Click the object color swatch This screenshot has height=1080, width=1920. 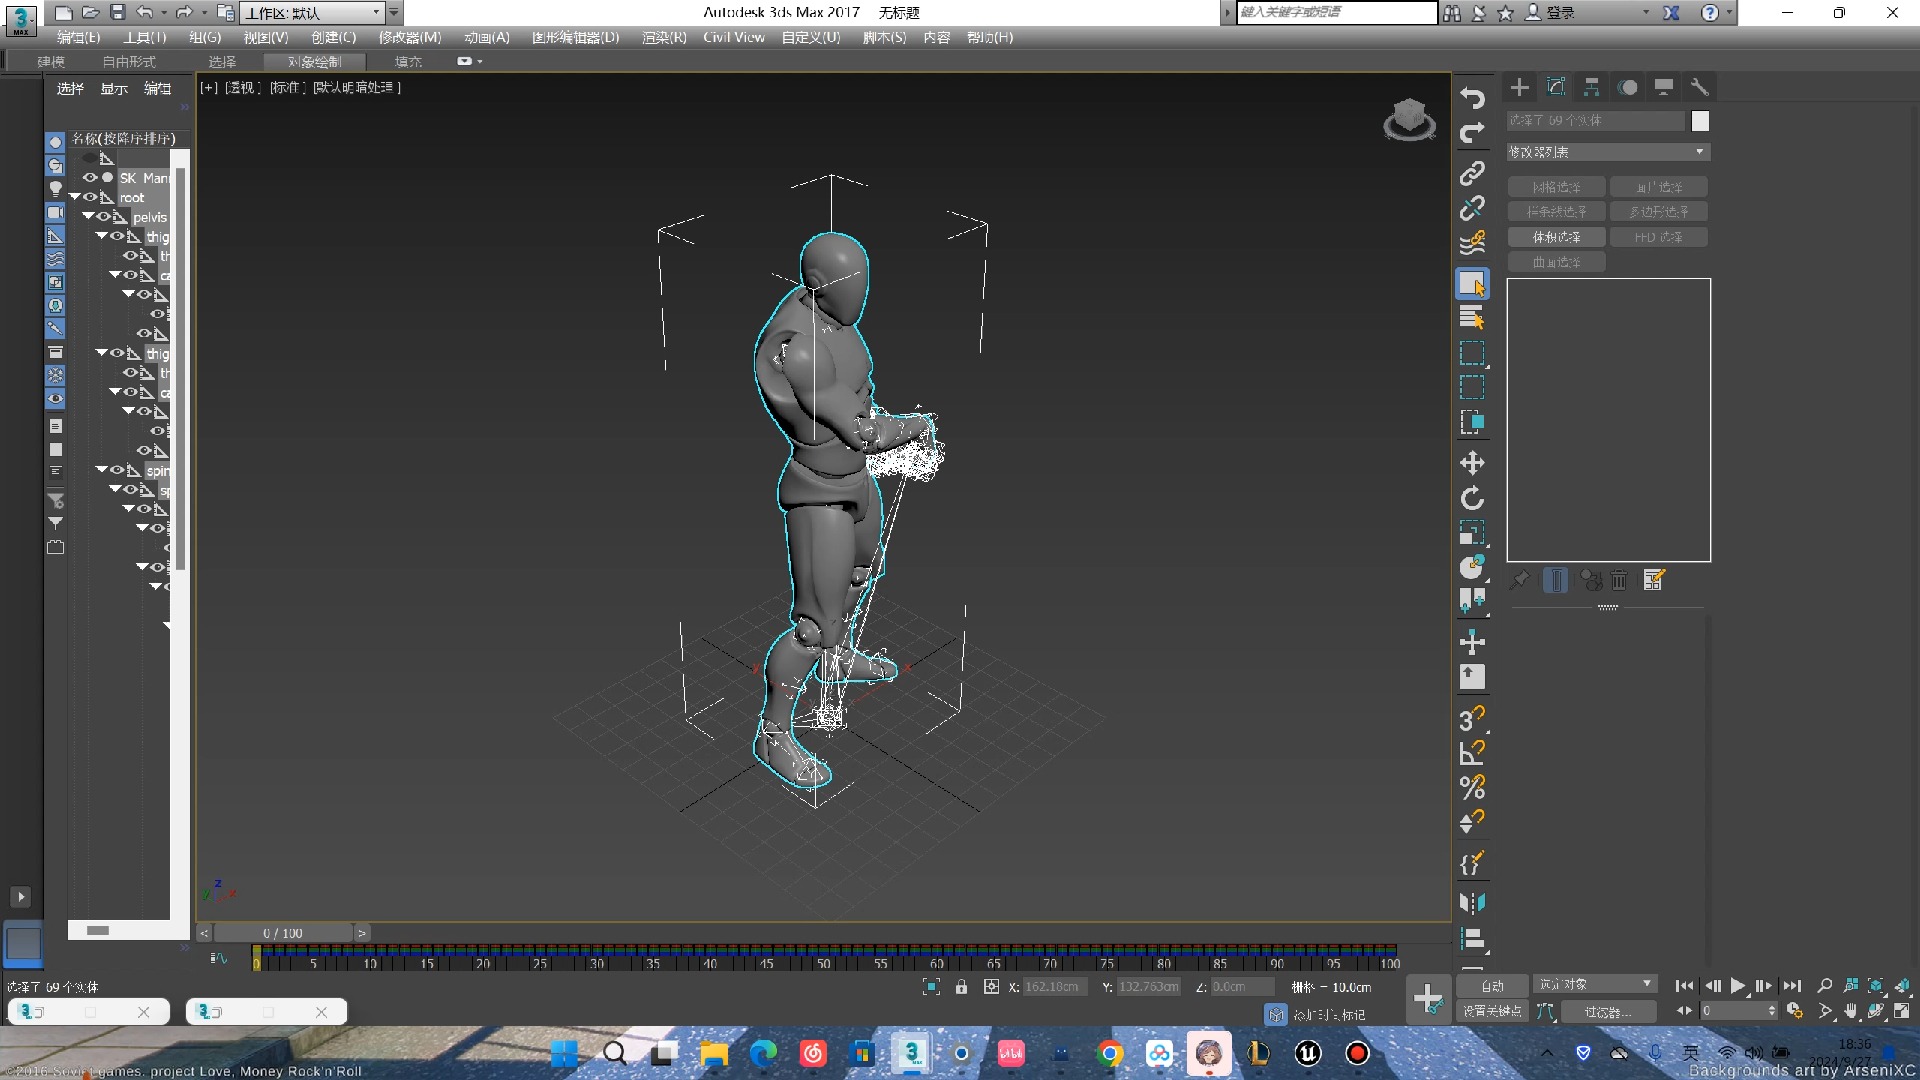[x=1700, y=121]
